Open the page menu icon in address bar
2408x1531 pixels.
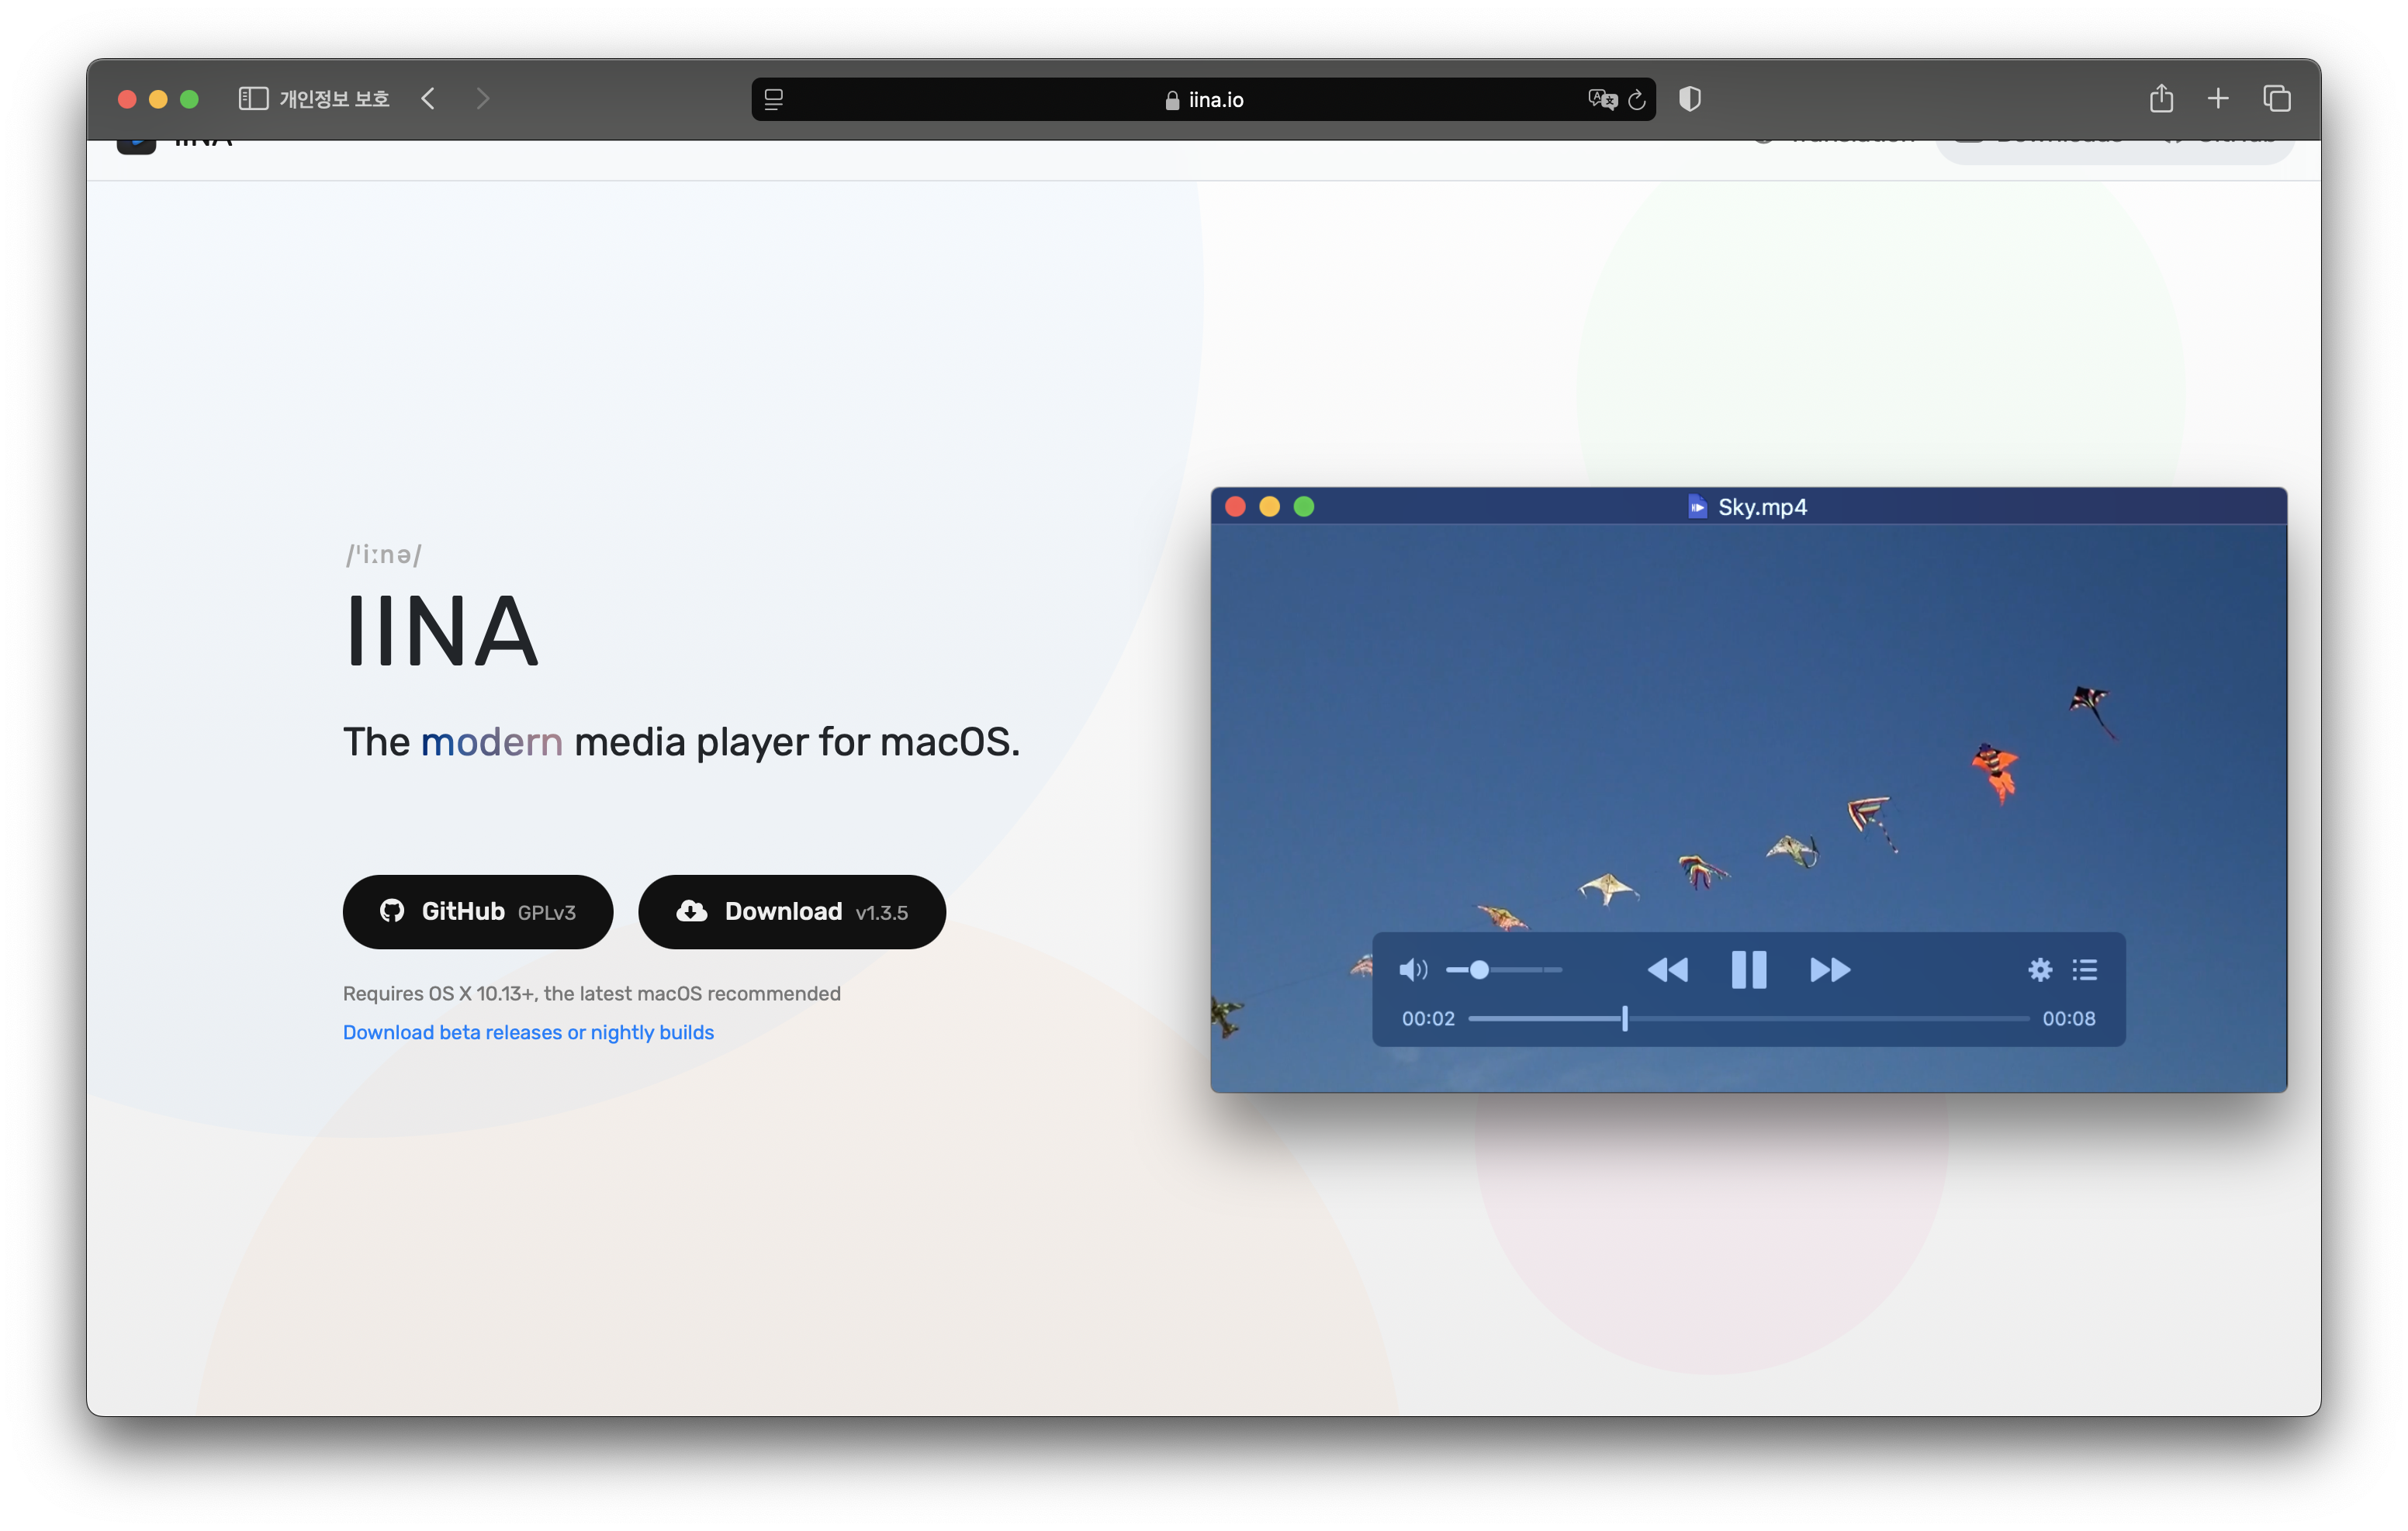774,99
